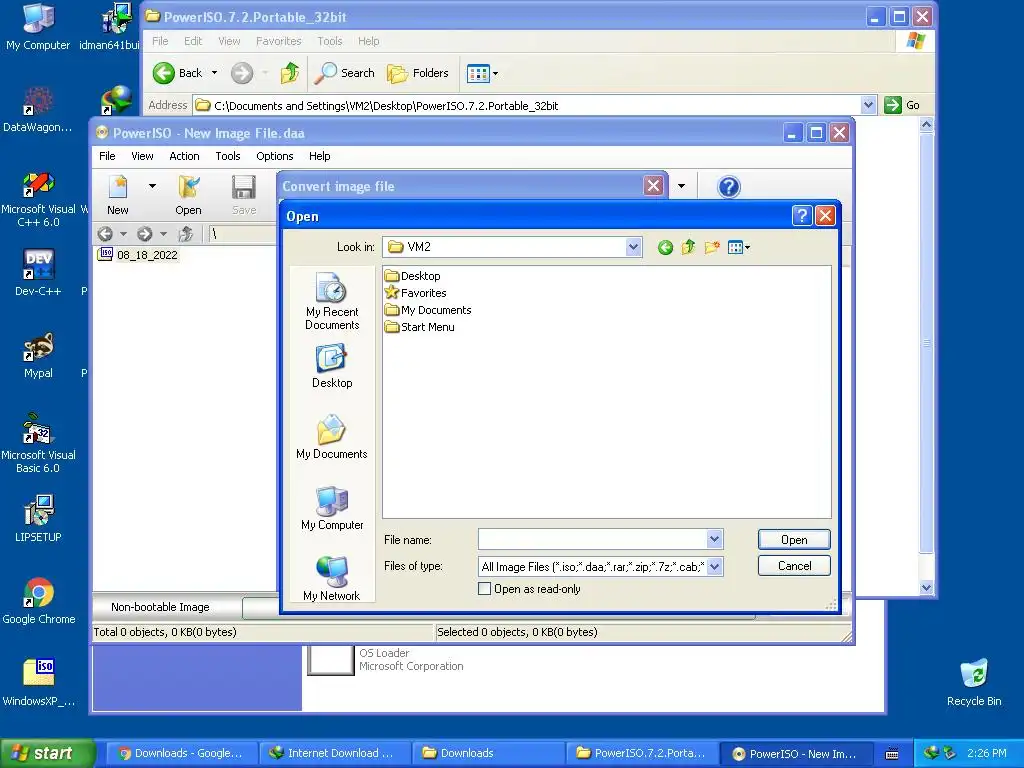Select Microsoft Visual Basic 6.0 shortcut
Screen dimensions: 1024x768
[38, 443]
